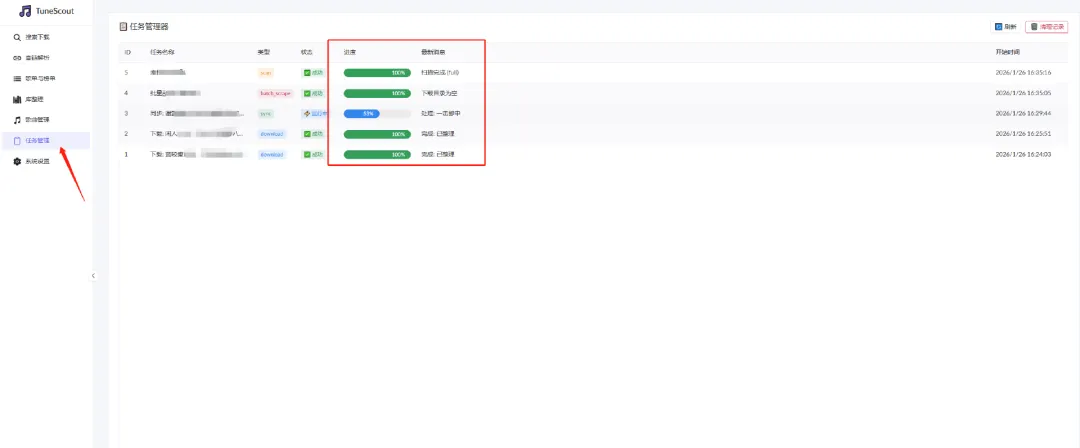The image size is (1080, 448).
Task: Click the 任务管理器 page title icon
Action: click(123, 27)
